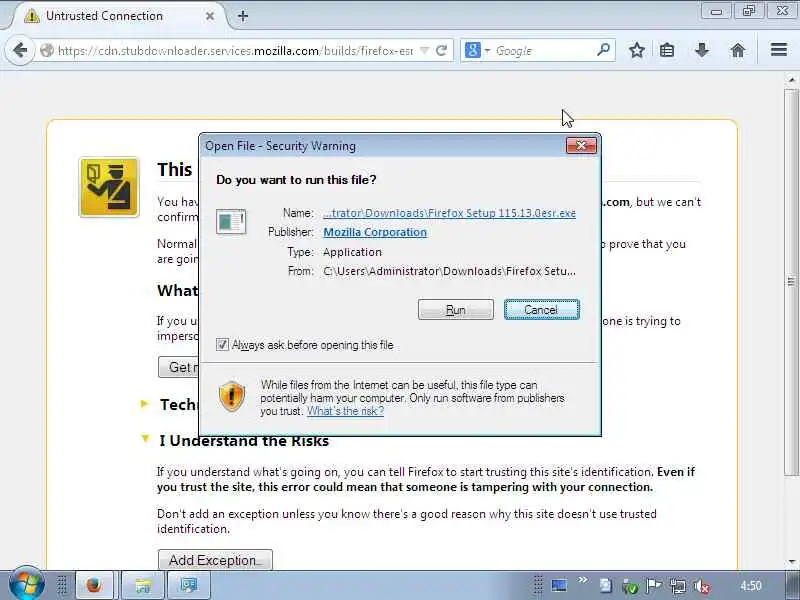Image resolution: width=800 pixels, height=600 pixels.
Task: Click the application file icon in dialog
Action: (231, 222)
